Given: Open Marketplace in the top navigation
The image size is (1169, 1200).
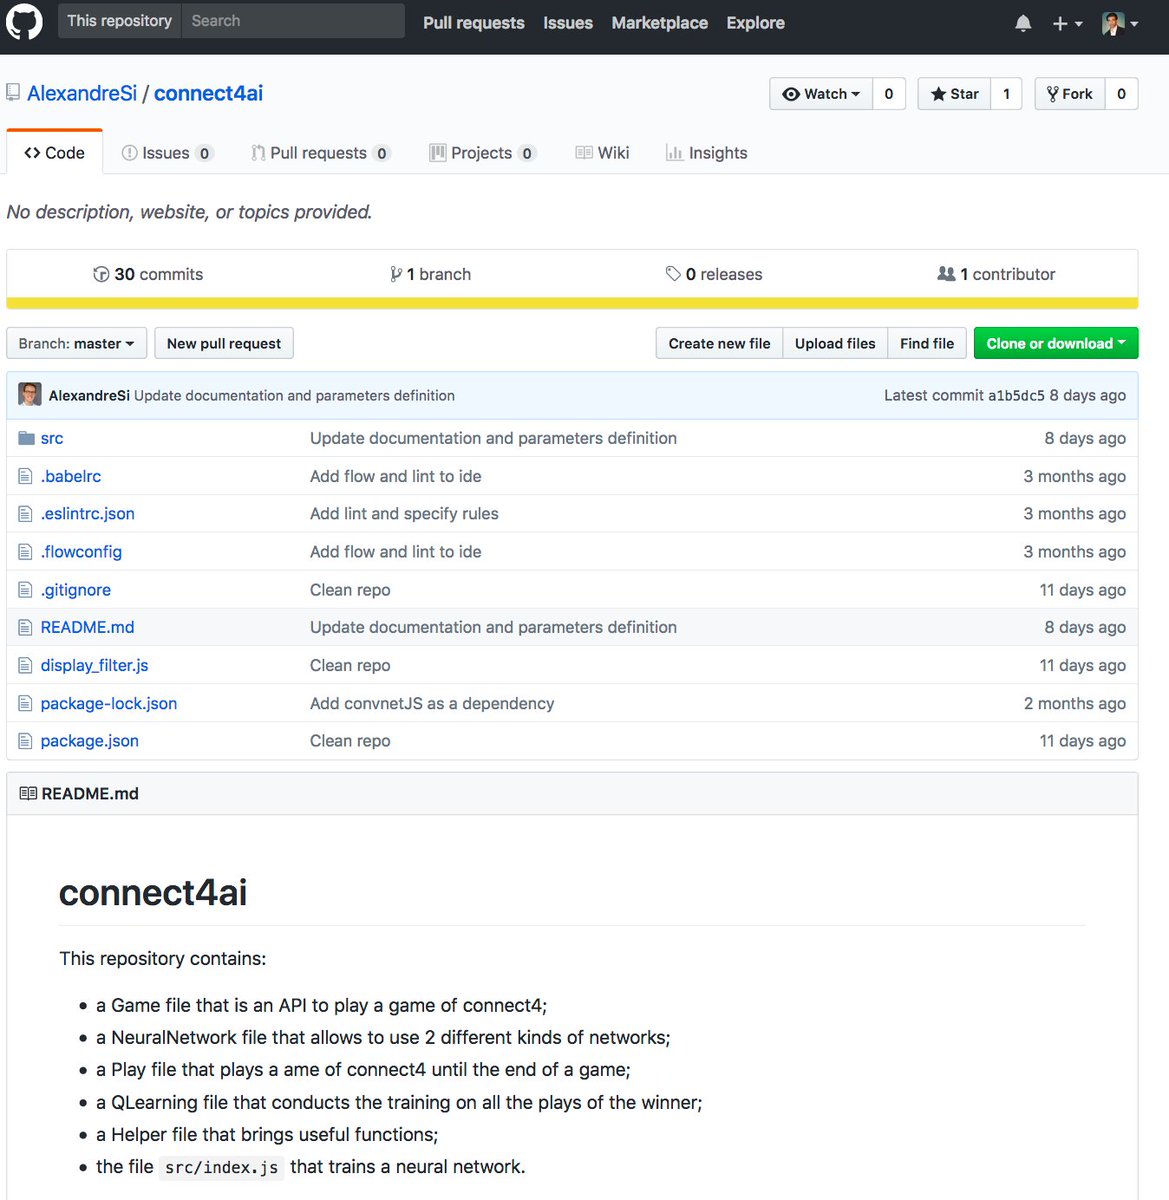Looking at the screenshot, I should point(660,23).
